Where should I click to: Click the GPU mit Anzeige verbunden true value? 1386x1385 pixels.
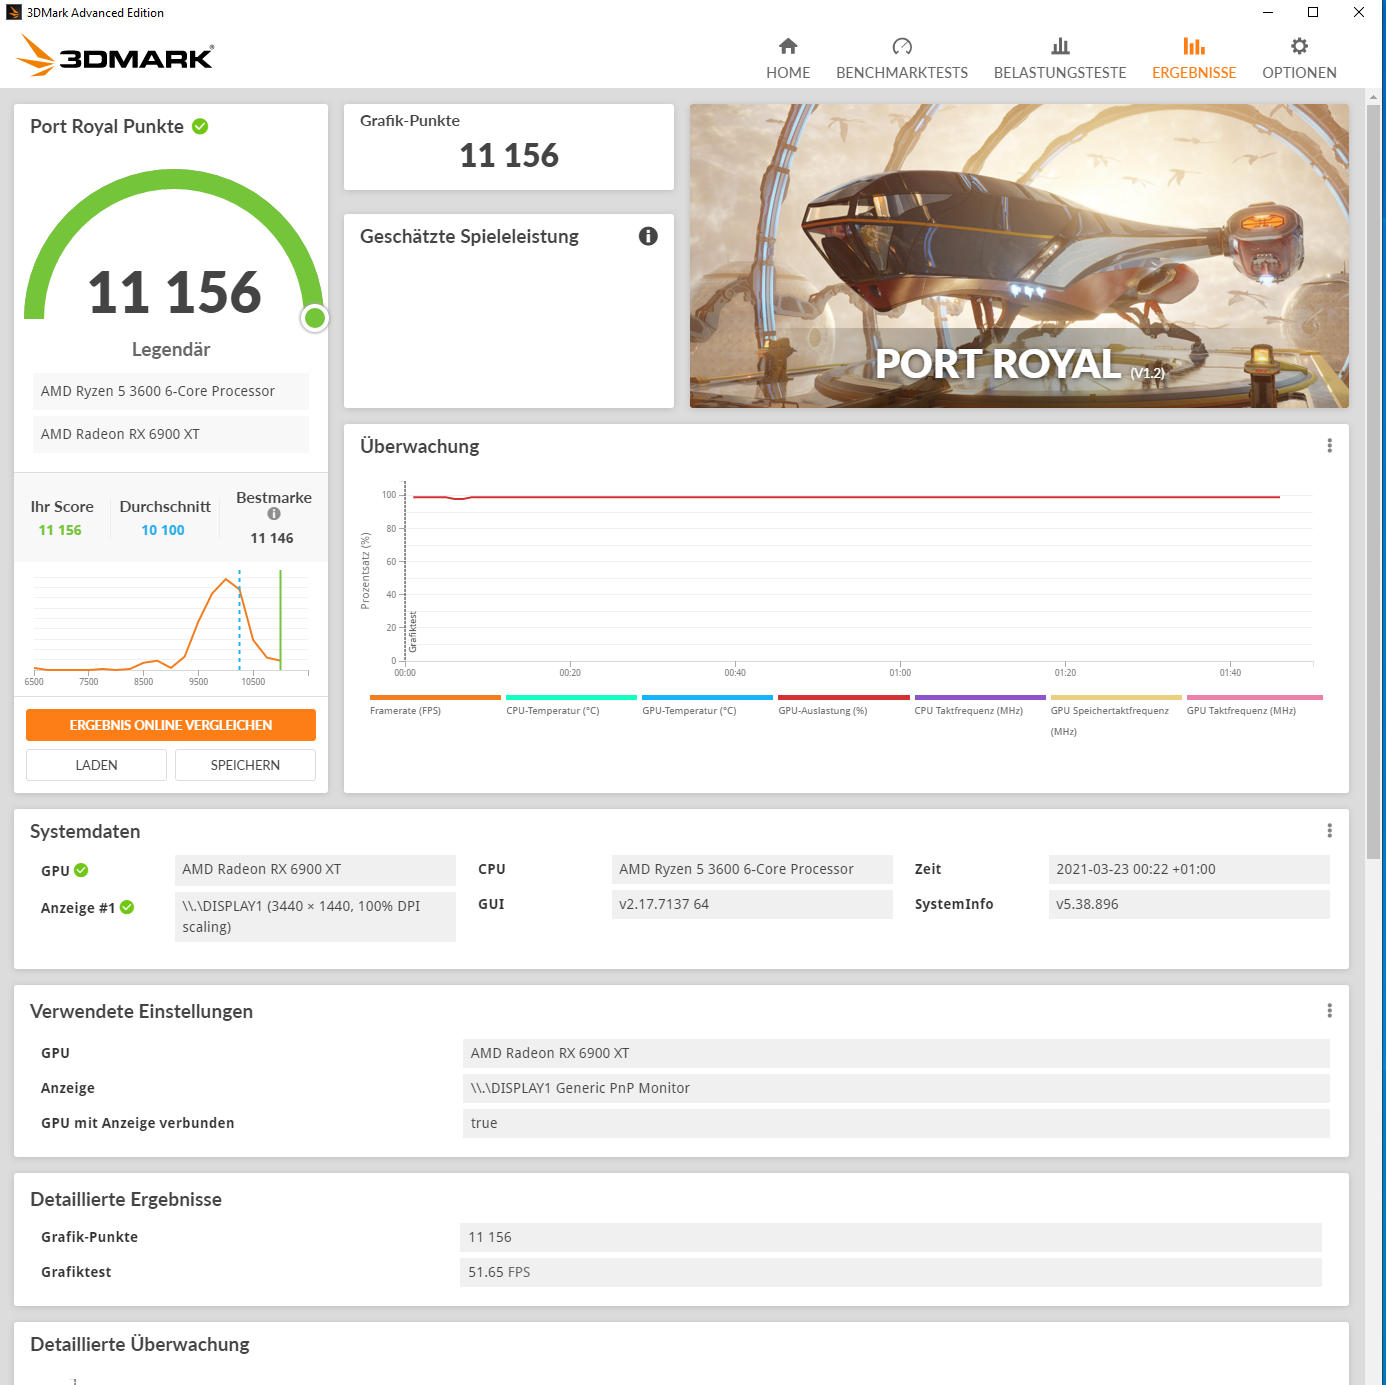coord(896,1123)
